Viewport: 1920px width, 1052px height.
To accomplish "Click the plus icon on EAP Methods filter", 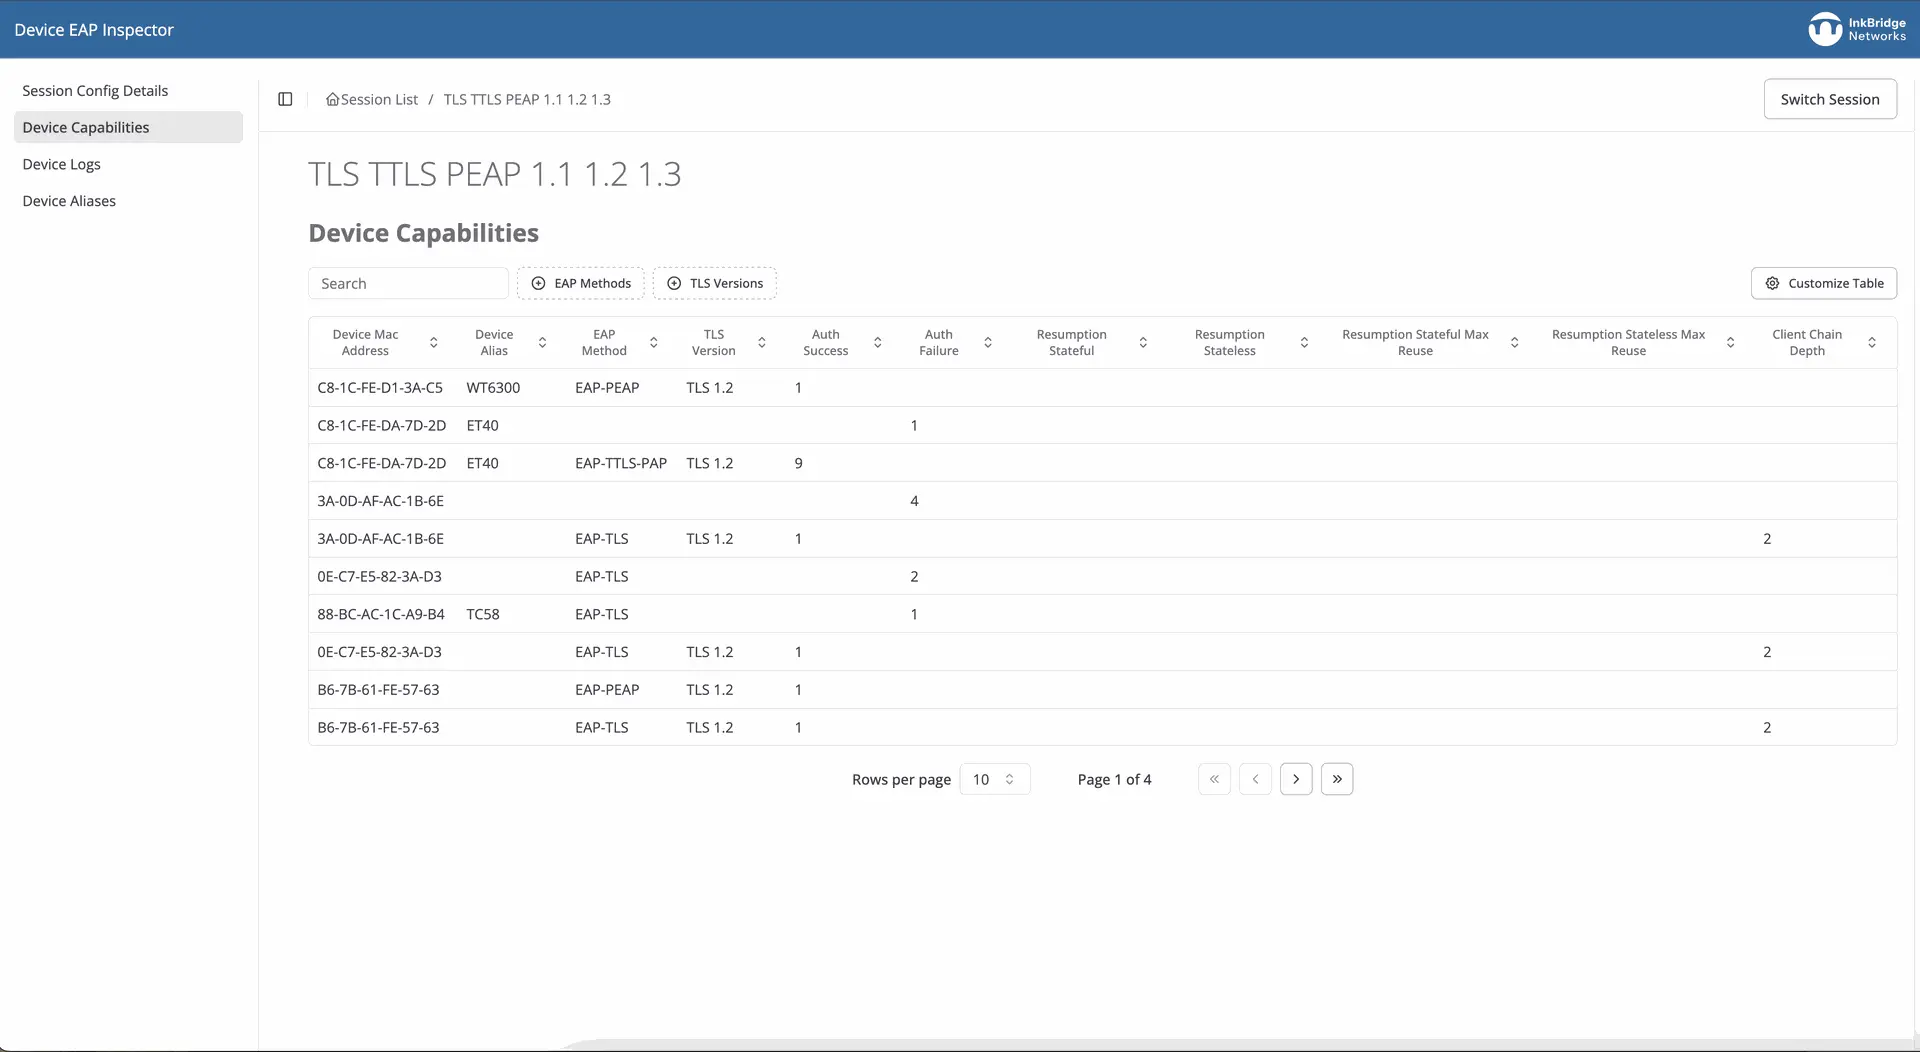I will pos(539,283).
